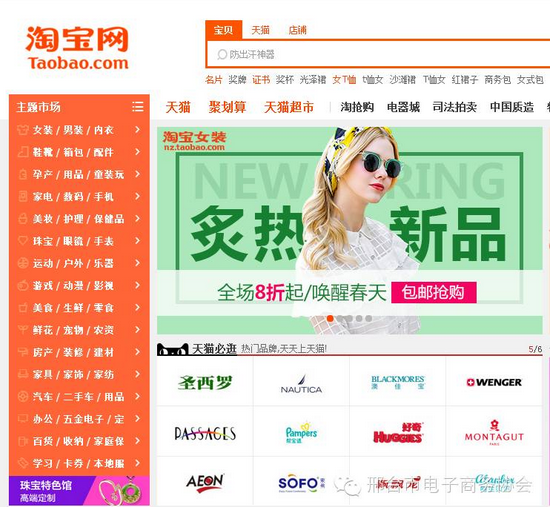Screen dimensions: 550x507
Task: Open the HUGGIES brand logo
Action: pyautogui.click(x=398, y=433)
